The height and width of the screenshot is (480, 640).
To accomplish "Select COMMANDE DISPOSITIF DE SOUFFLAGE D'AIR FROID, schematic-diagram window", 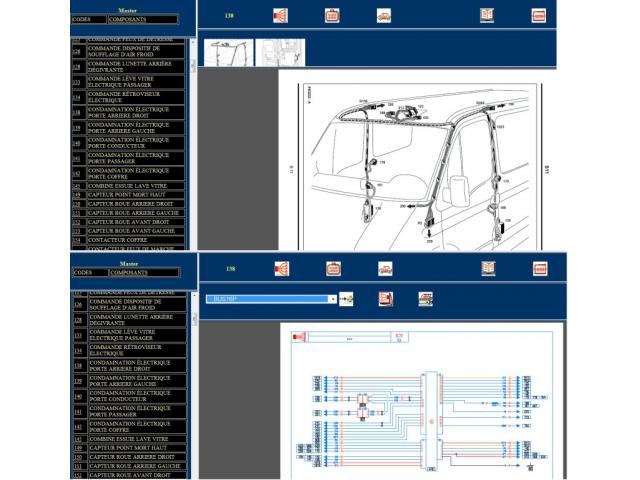I will point(137,304).
